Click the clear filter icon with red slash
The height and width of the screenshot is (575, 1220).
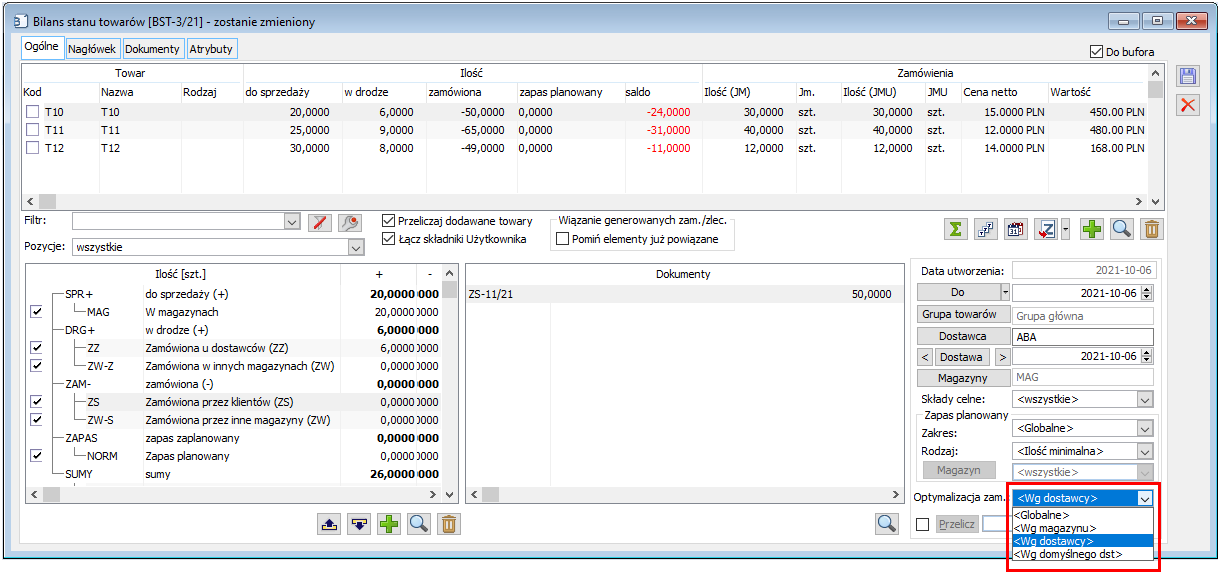point(319,222)
